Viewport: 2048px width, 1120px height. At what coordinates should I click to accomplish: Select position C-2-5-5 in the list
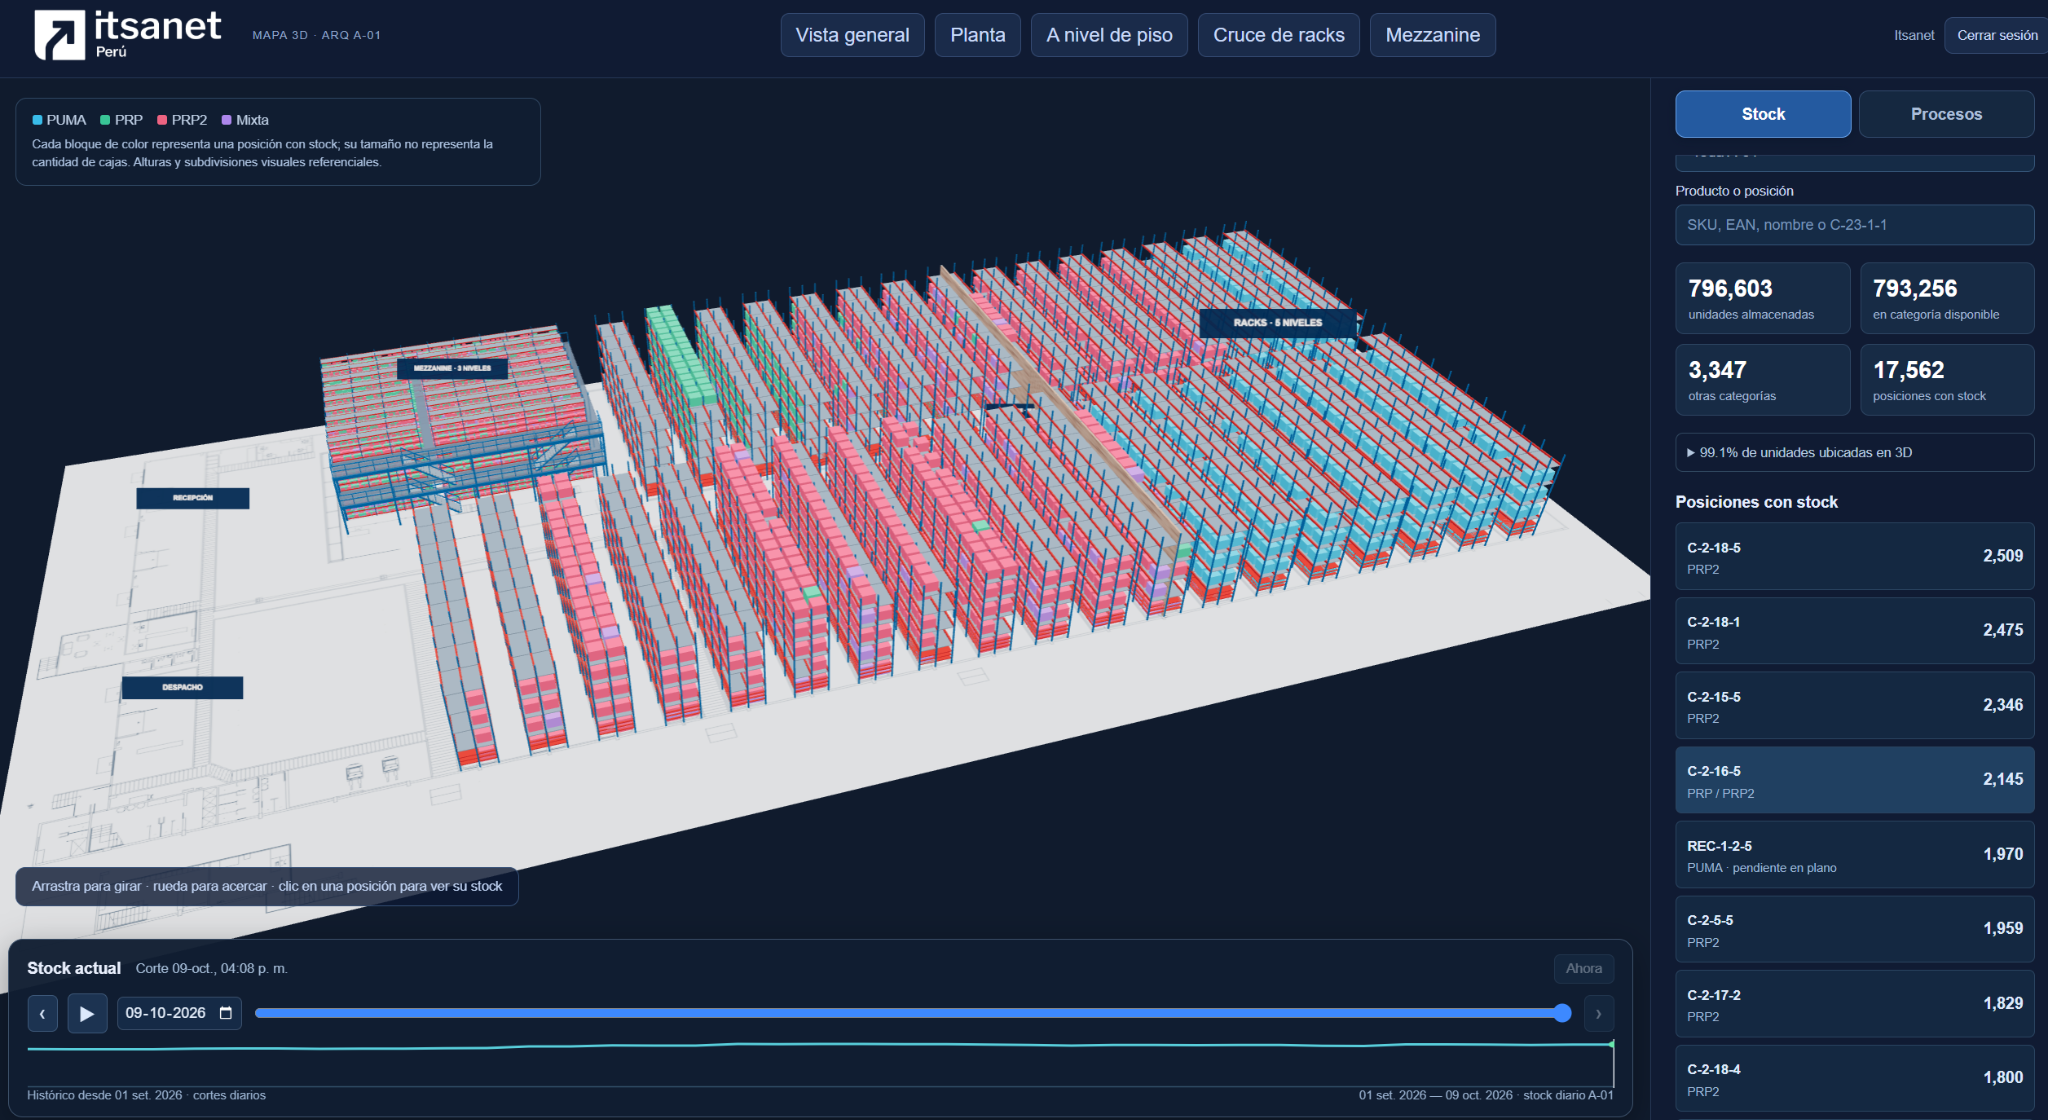(1854, 928)
